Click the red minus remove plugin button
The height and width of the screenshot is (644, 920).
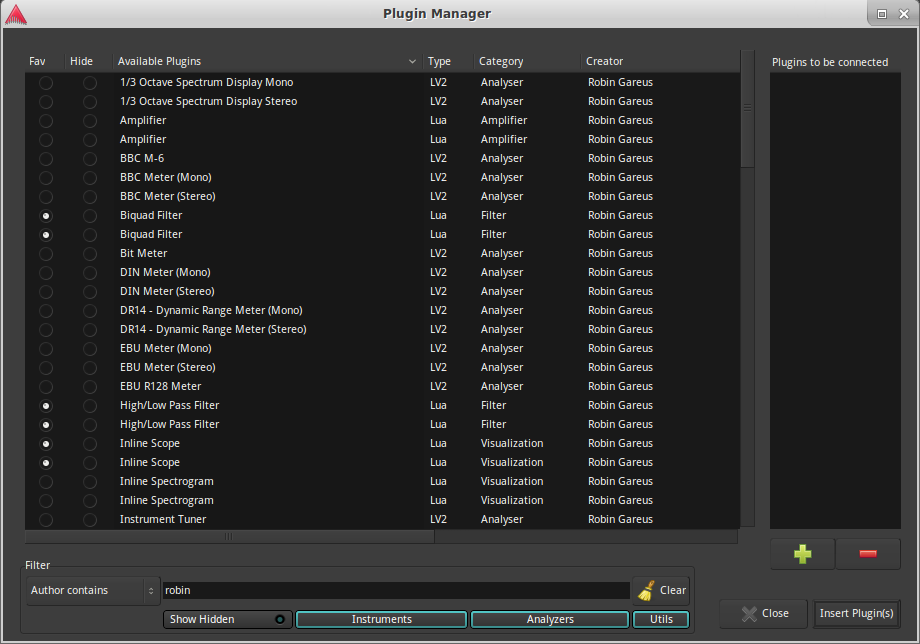(867, 554)
